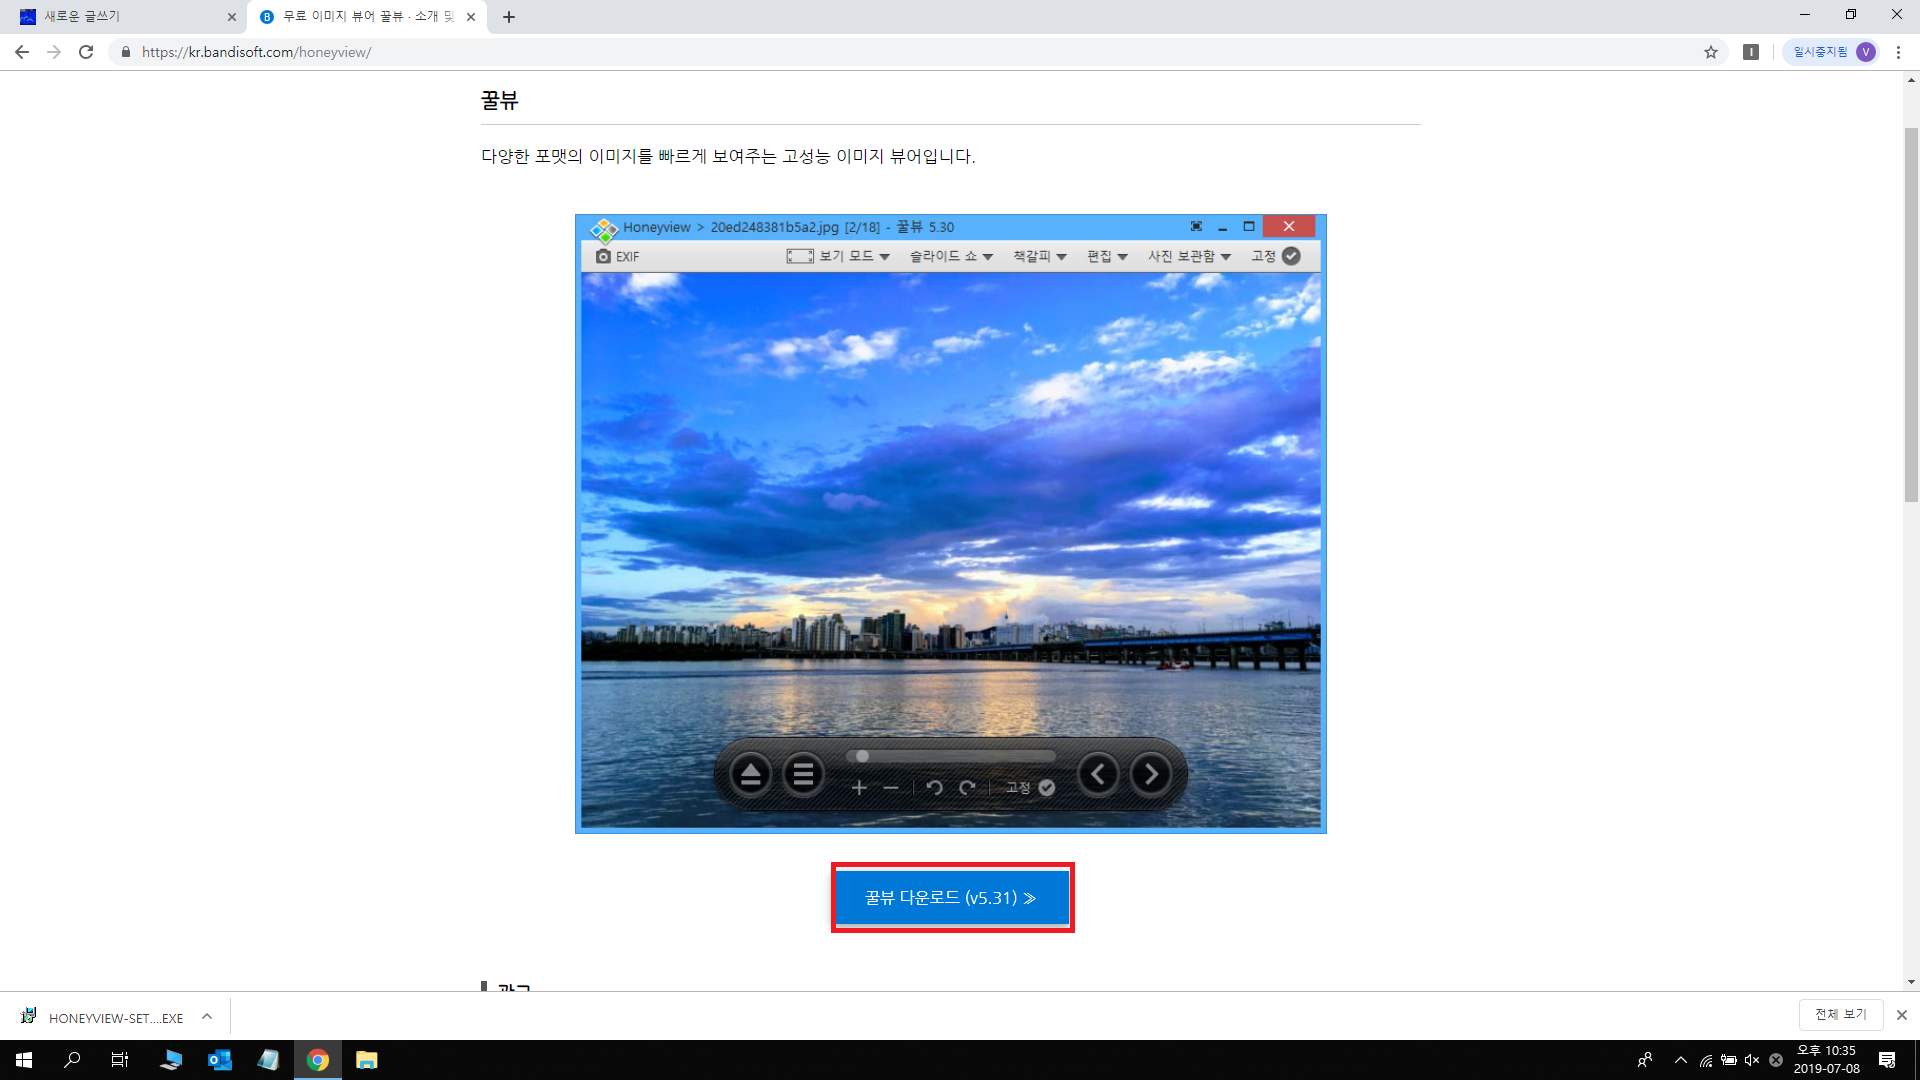Go to previous image with left arrow
The height and width of the screenshot is (1080, 1920).
[1098, 774]
